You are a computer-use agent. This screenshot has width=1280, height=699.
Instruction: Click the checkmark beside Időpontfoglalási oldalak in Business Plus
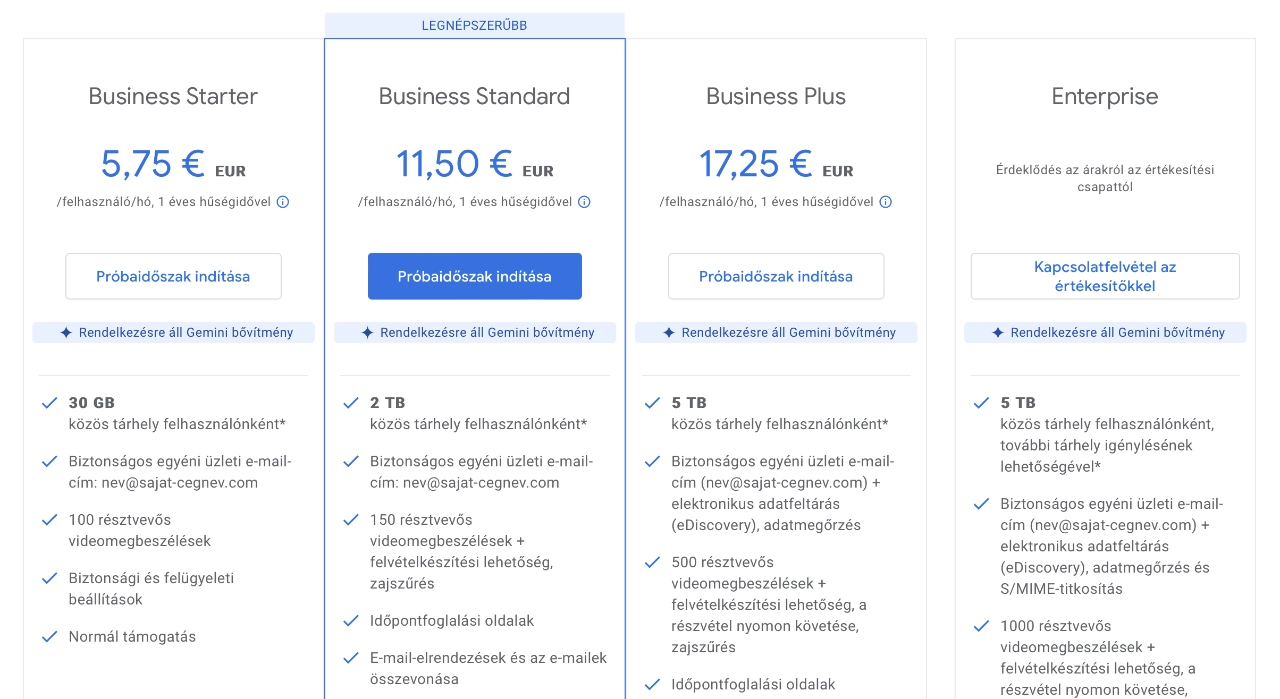(652, 684)
